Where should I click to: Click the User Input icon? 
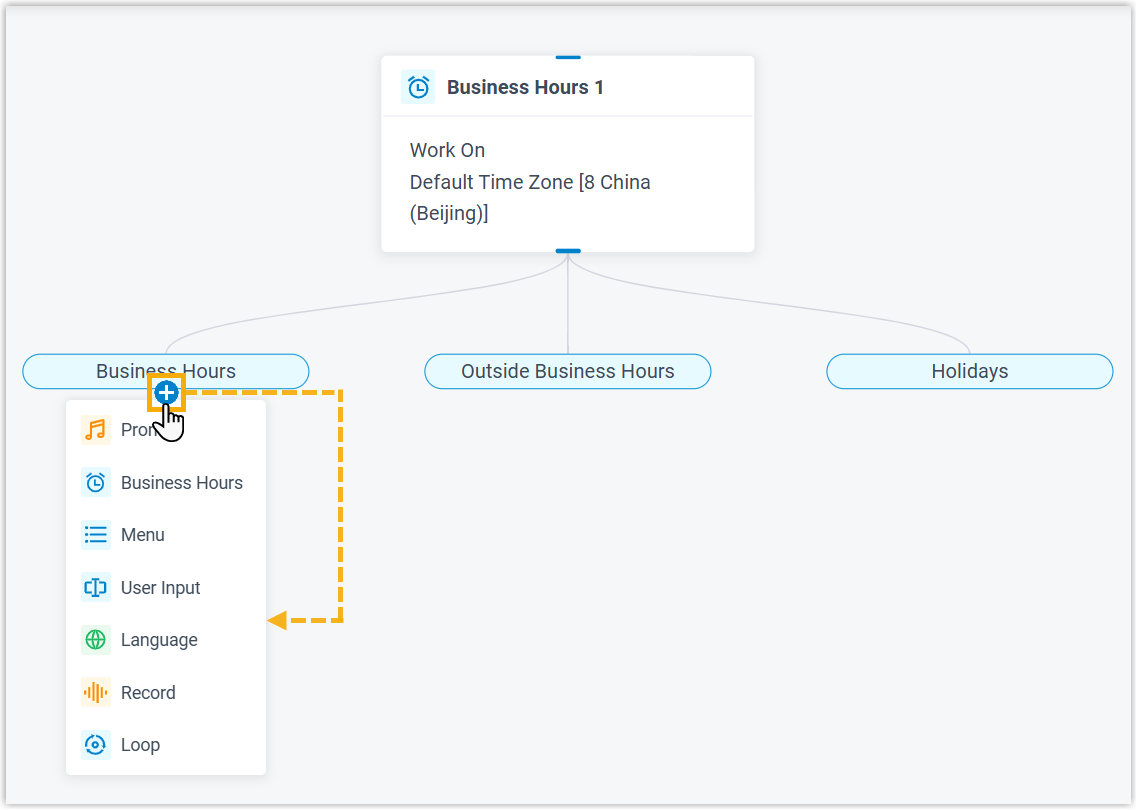[x=96, y=588]
